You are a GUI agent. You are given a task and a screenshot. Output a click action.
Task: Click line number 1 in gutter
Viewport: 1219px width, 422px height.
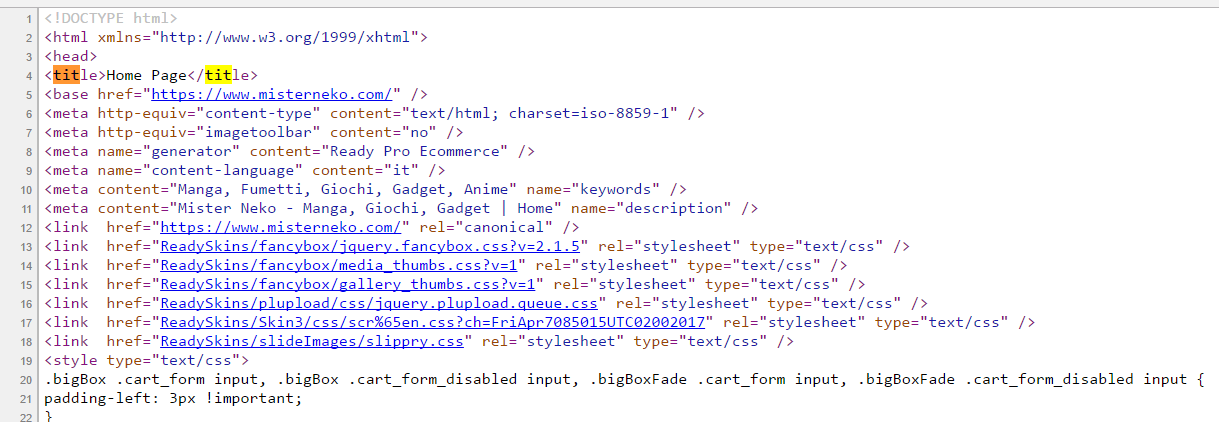click(31, 18)
